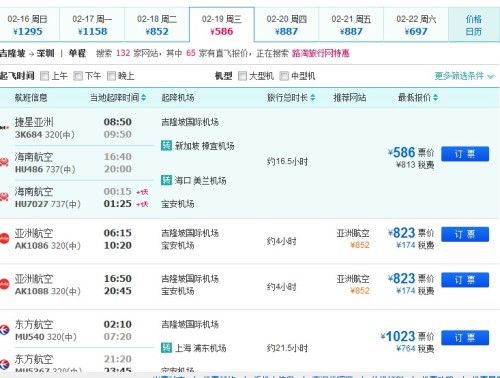Click the 航班信息 column header

pos(31,98)
